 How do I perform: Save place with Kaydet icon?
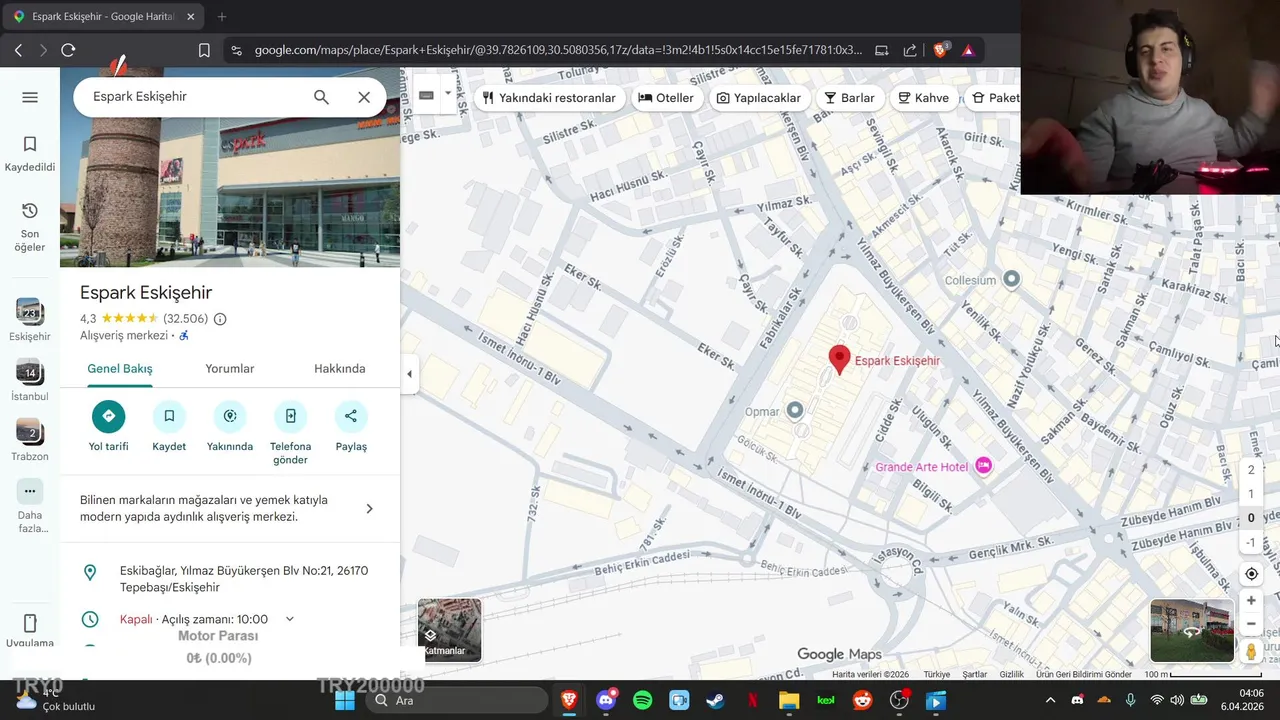[169, 416]
